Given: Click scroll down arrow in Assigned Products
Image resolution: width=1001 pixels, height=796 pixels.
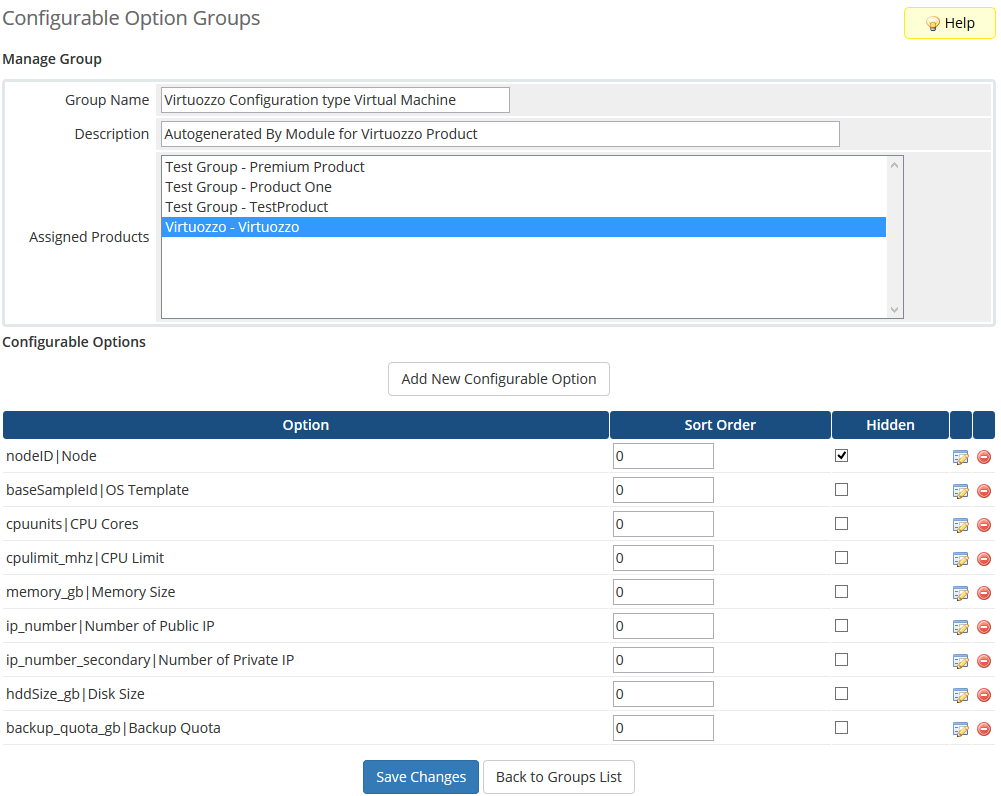Looking at the screenshot, I should 894,310.
